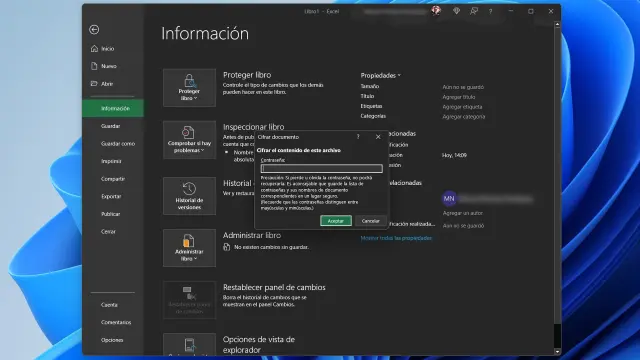The image size is (640, 360).
Task: Open Historial de versiones button
Action: click(189, 196)
